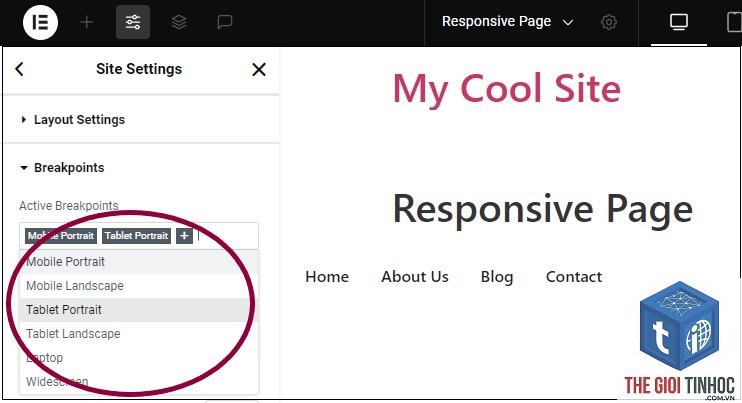Choose Tablet Landscape from breakpoint list
Screen dimensions: 742x403
(139, 334)
